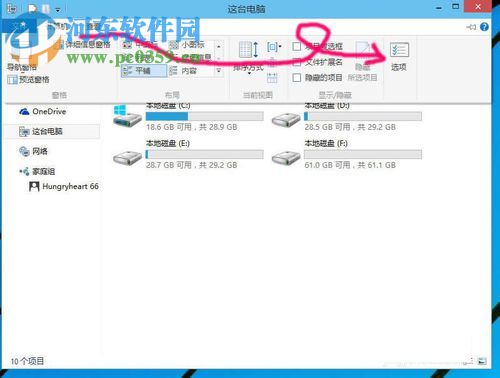Image resolution: width=500 pixels, height=378 pixels.
Task: Click the help question mark icon
Action: 485,27
